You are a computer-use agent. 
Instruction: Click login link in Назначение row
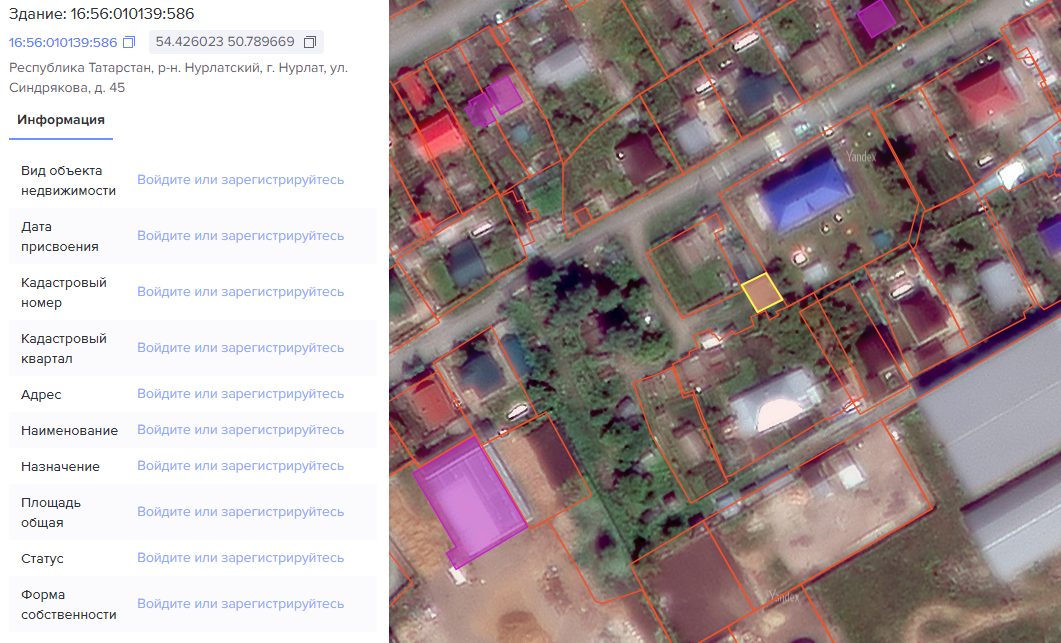pos(240,466)
